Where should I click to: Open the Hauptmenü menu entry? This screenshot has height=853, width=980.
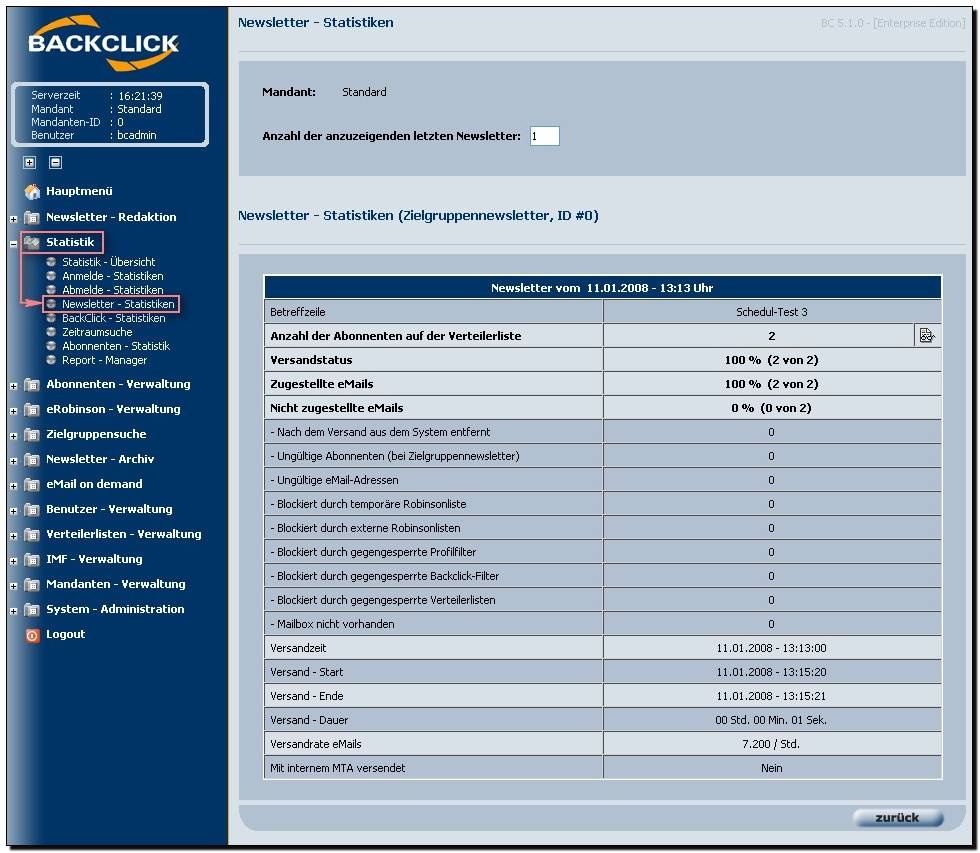click(79, 191)
